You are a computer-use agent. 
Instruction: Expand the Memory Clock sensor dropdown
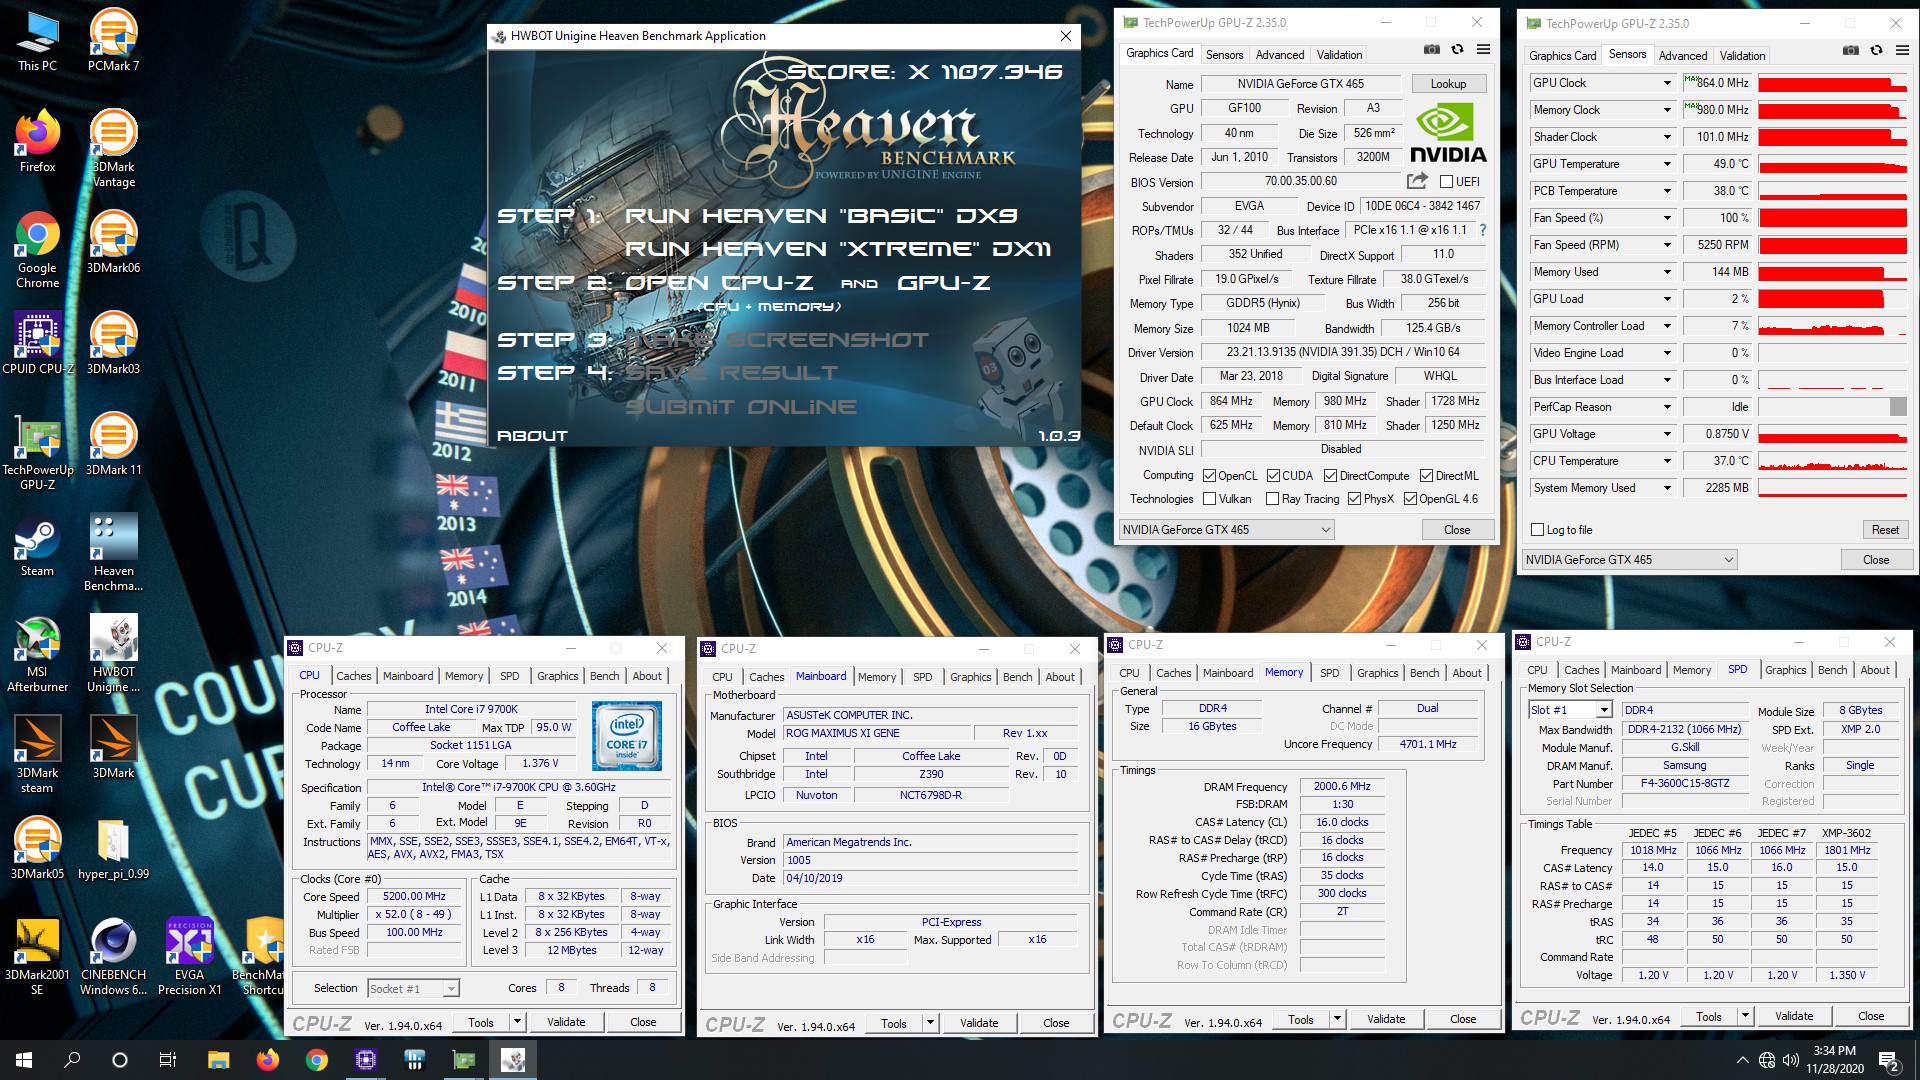[x=1667, y=110]
